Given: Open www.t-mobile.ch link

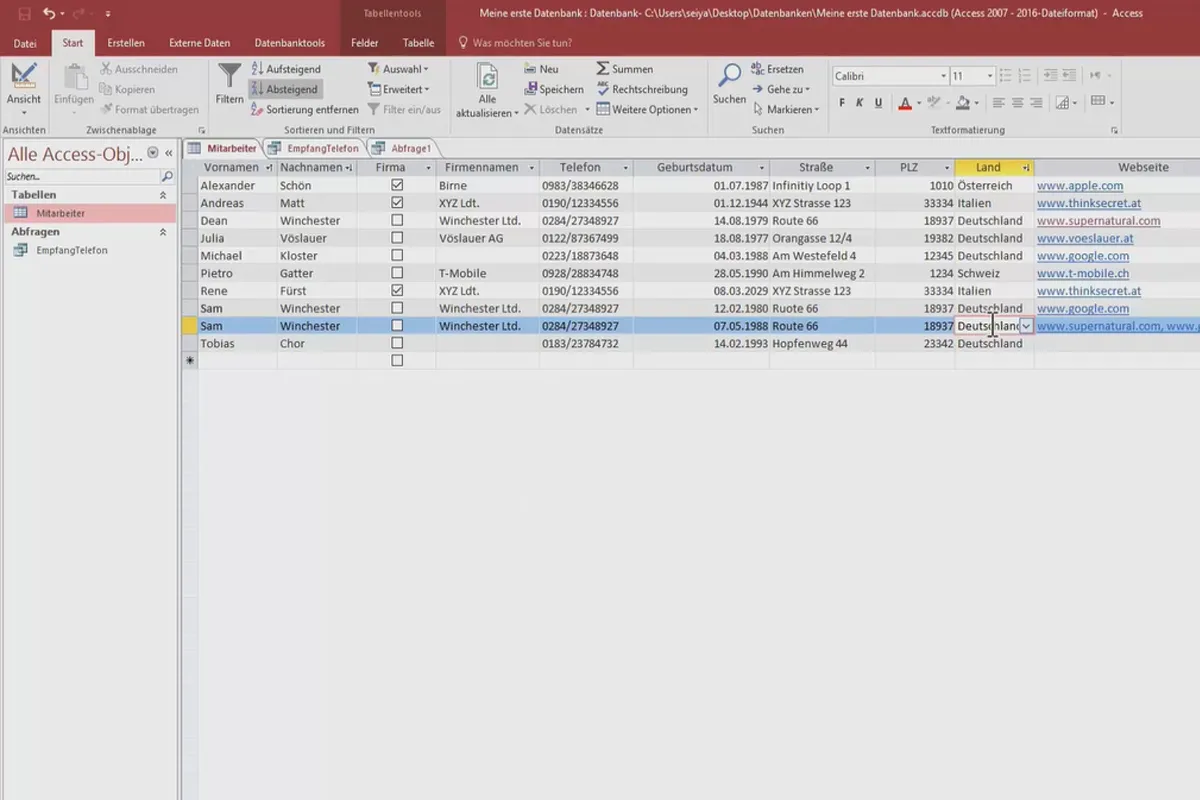Looking at the screenshot, I should (1083, 274).
